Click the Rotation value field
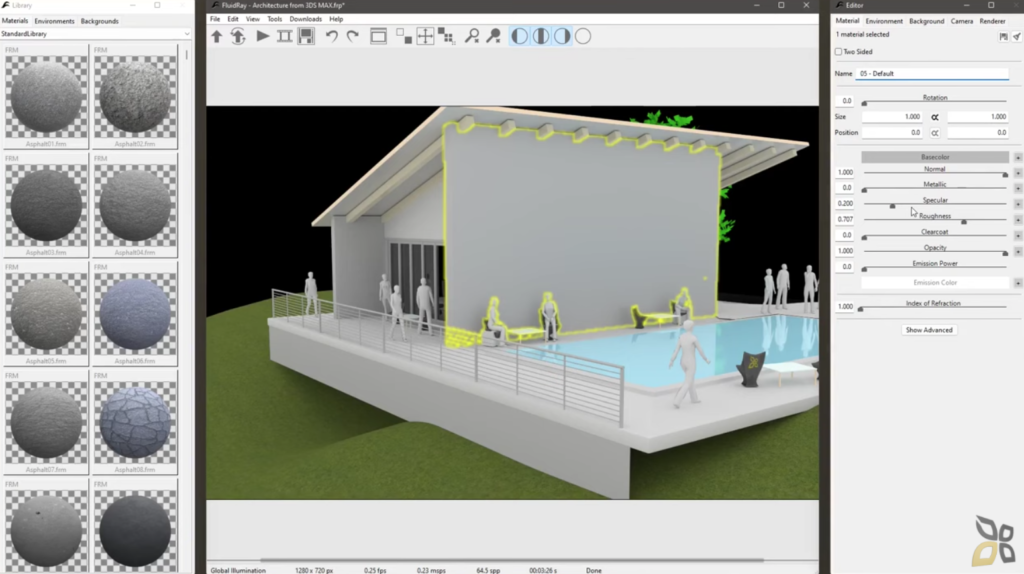This screenshot has width=1024, height=574. coord(845,101)
